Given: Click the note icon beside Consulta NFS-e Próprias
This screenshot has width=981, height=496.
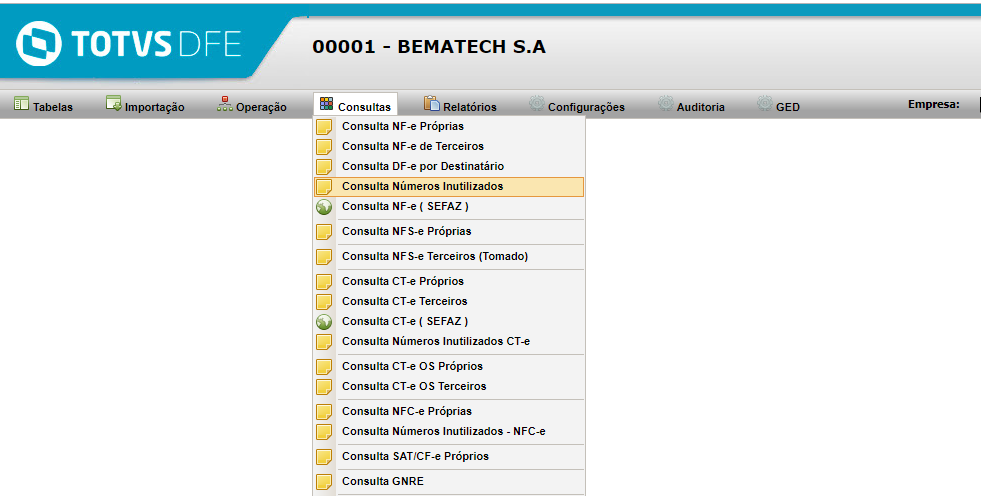Looking at the screenshot, I should point(324,231).
